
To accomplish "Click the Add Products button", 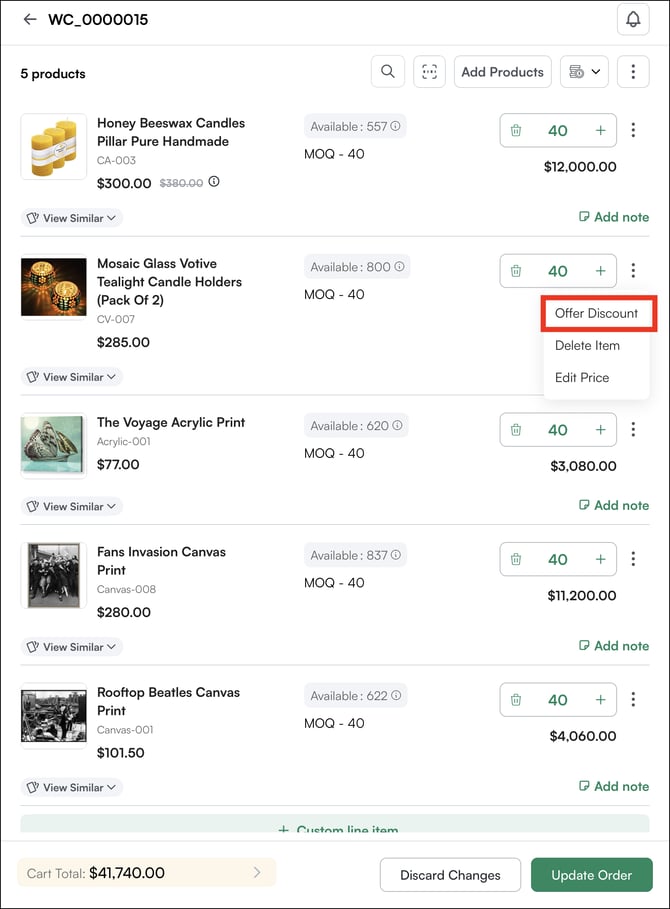I will tap(502, 72).
